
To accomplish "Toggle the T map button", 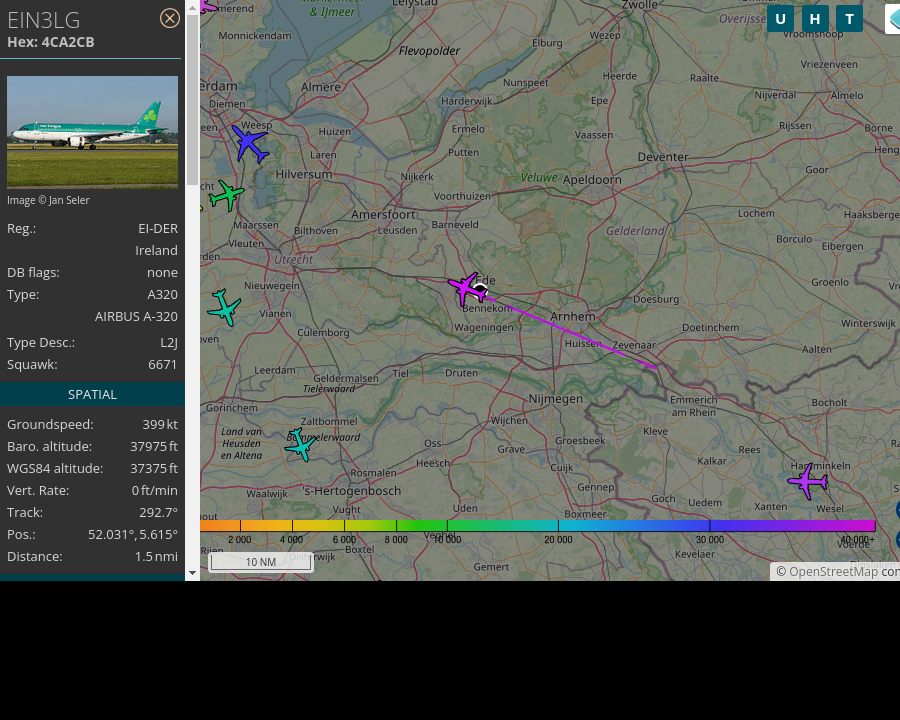I will 849,19.
